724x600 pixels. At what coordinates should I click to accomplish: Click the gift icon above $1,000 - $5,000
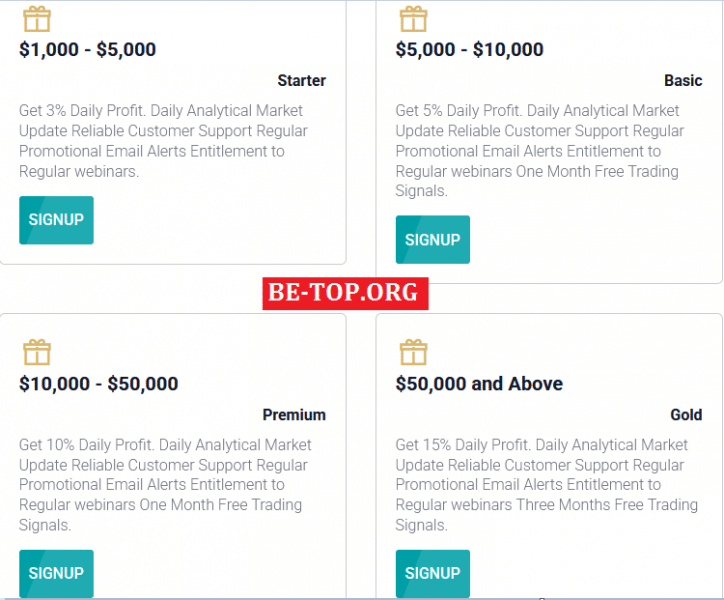[37, 19]
